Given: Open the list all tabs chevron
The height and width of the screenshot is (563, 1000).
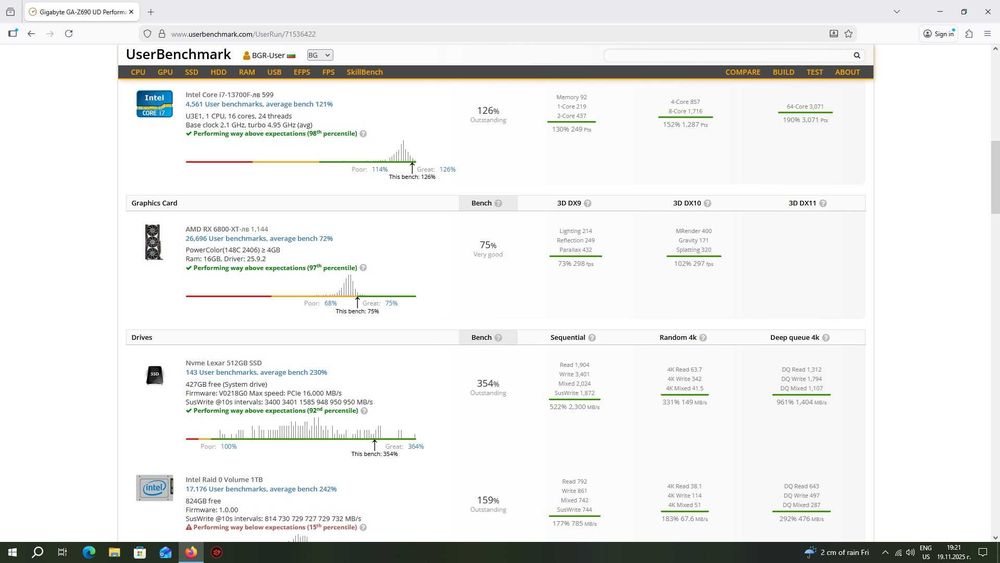Looking at the screenshot, I should point(897,11).
